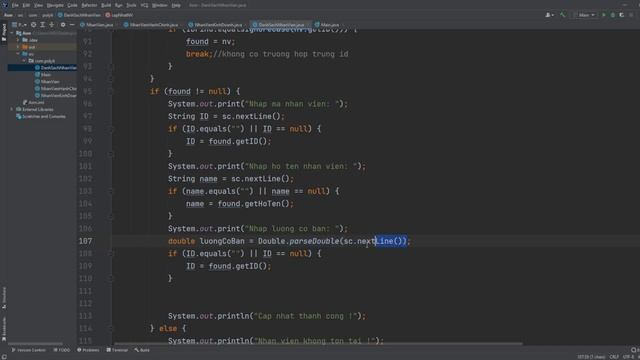Open the View menu
640x360 pixels.
click(x=38, y=5)
